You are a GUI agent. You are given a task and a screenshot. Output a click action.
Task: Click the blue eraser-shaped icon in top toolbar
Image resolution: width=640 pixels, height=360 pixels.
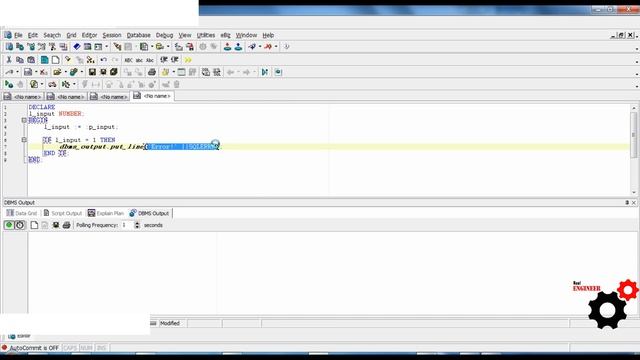(77, 47)
